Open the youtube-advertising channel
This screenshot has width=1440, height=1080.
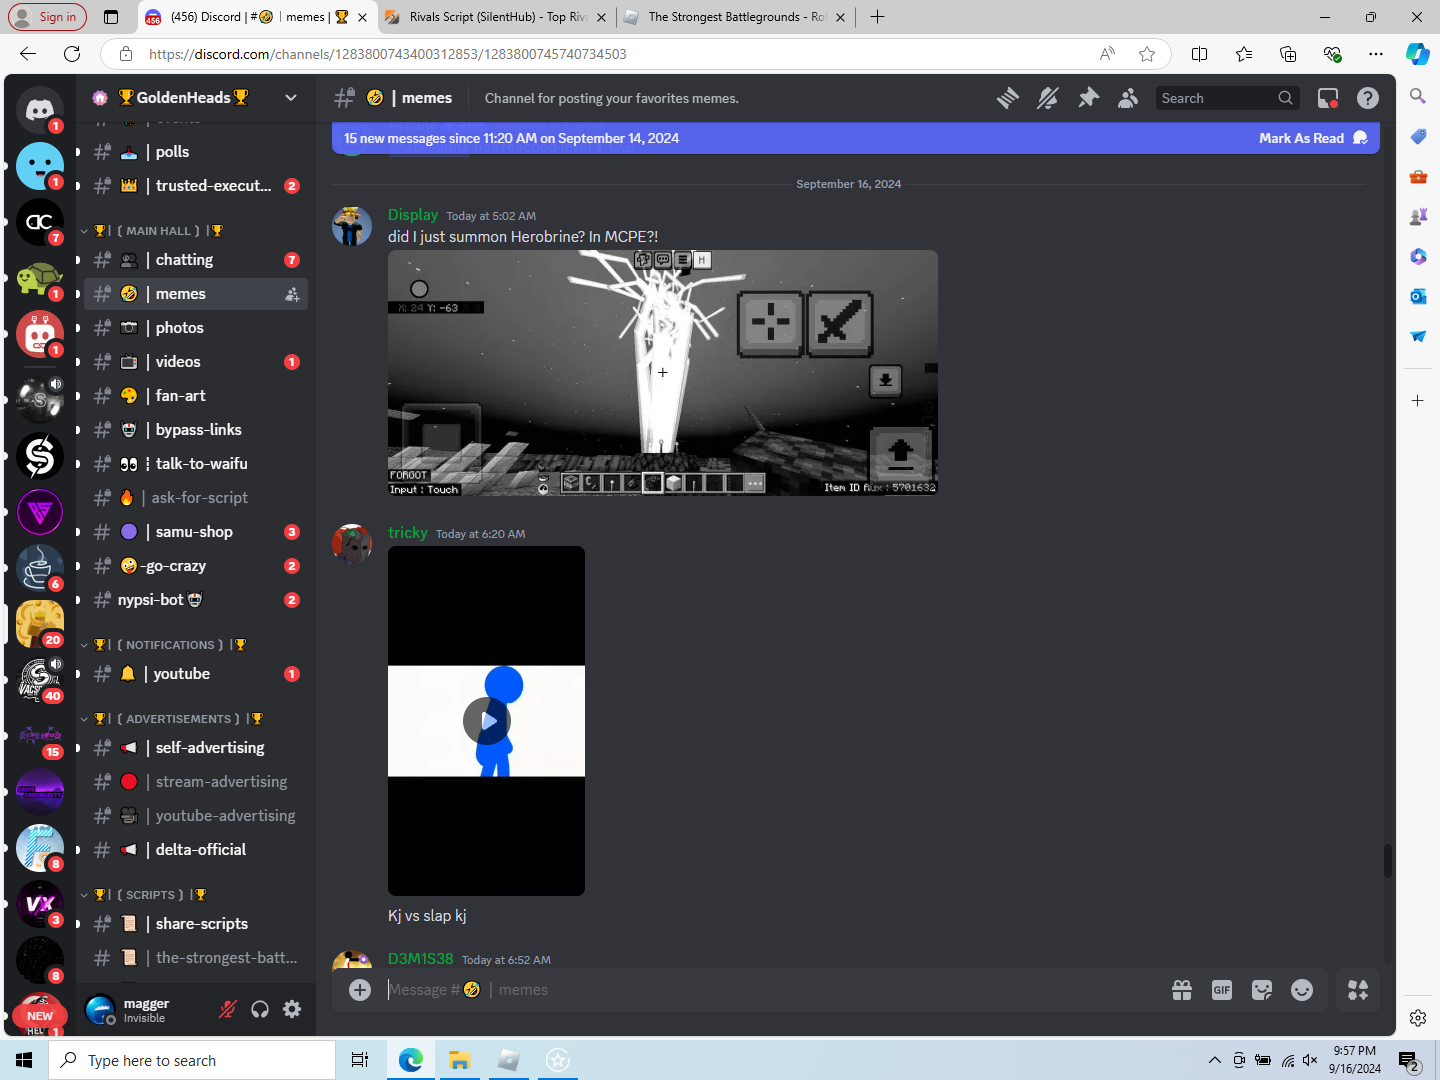(x=196, y=816)
